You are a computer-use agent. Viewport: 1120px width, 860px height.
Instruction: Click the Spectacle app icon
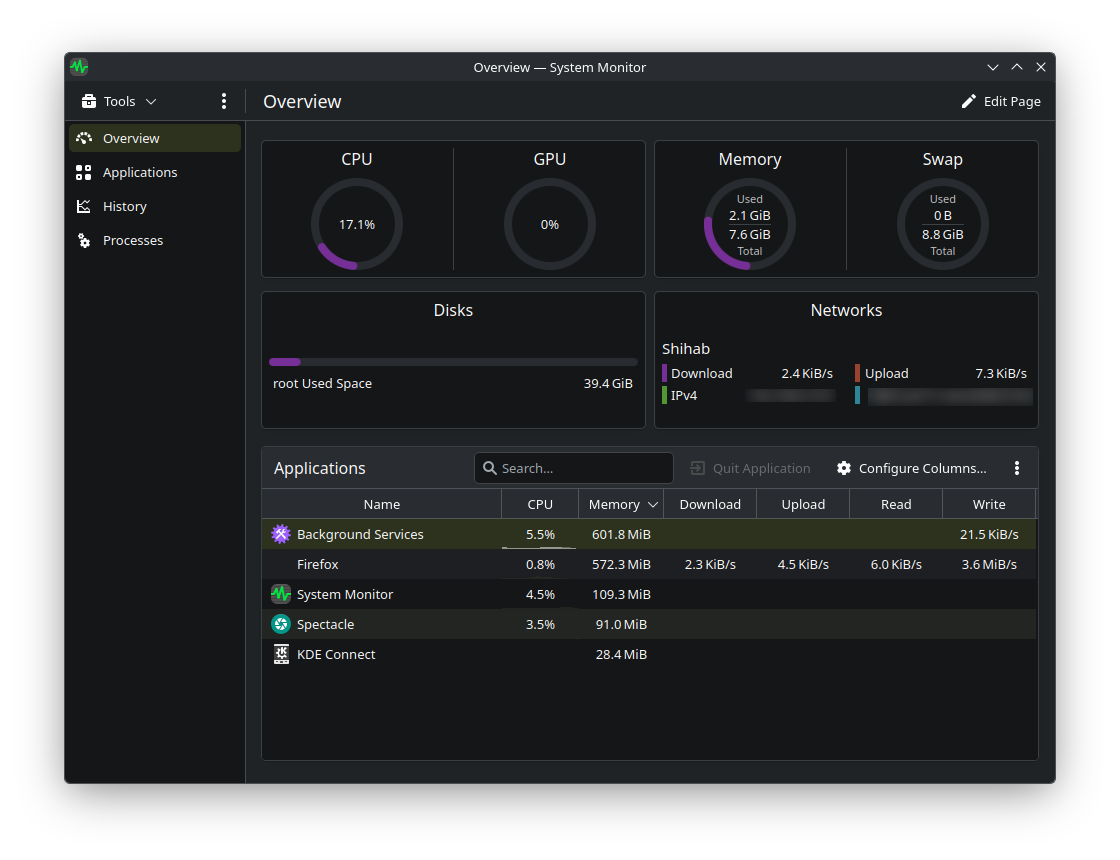(281, 624)
